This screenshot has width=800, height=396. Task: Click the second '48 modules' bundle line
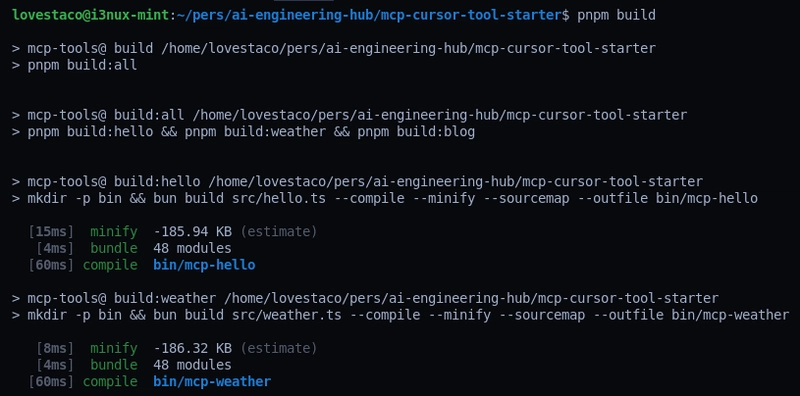click(x=192, y=365)
